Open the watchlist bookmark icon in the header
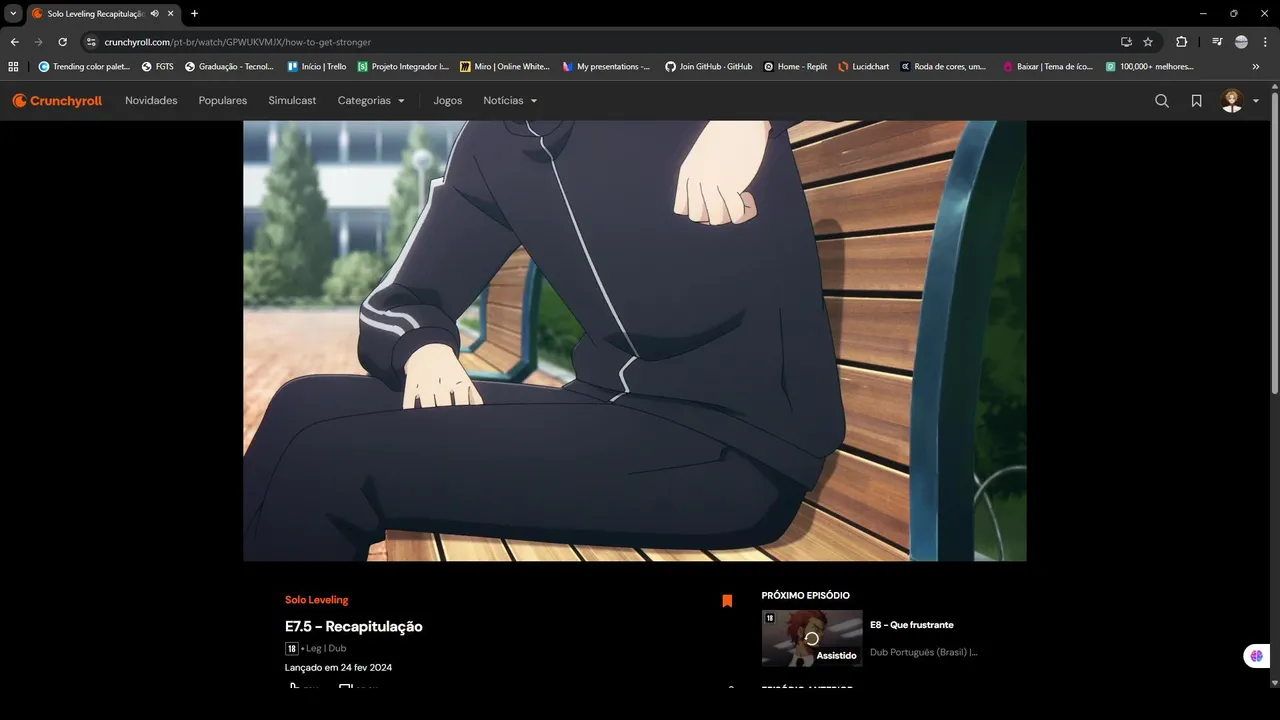Image resolution: width=1280 pixels, height=720 pixels. [x=1196, y=101]
